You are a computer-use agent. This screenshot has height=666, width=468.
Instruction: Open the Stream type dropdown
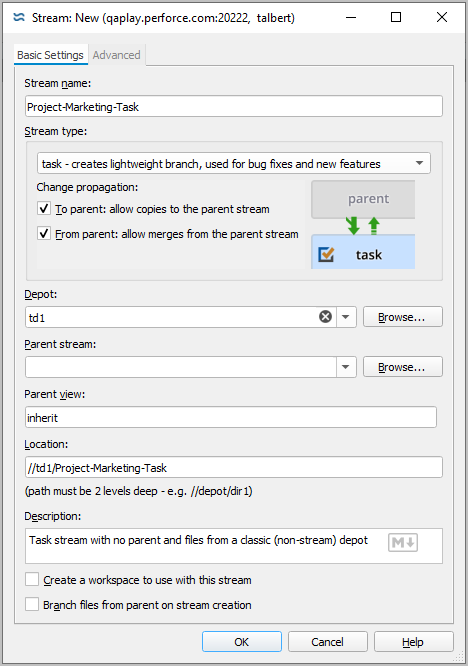[234, 164]
